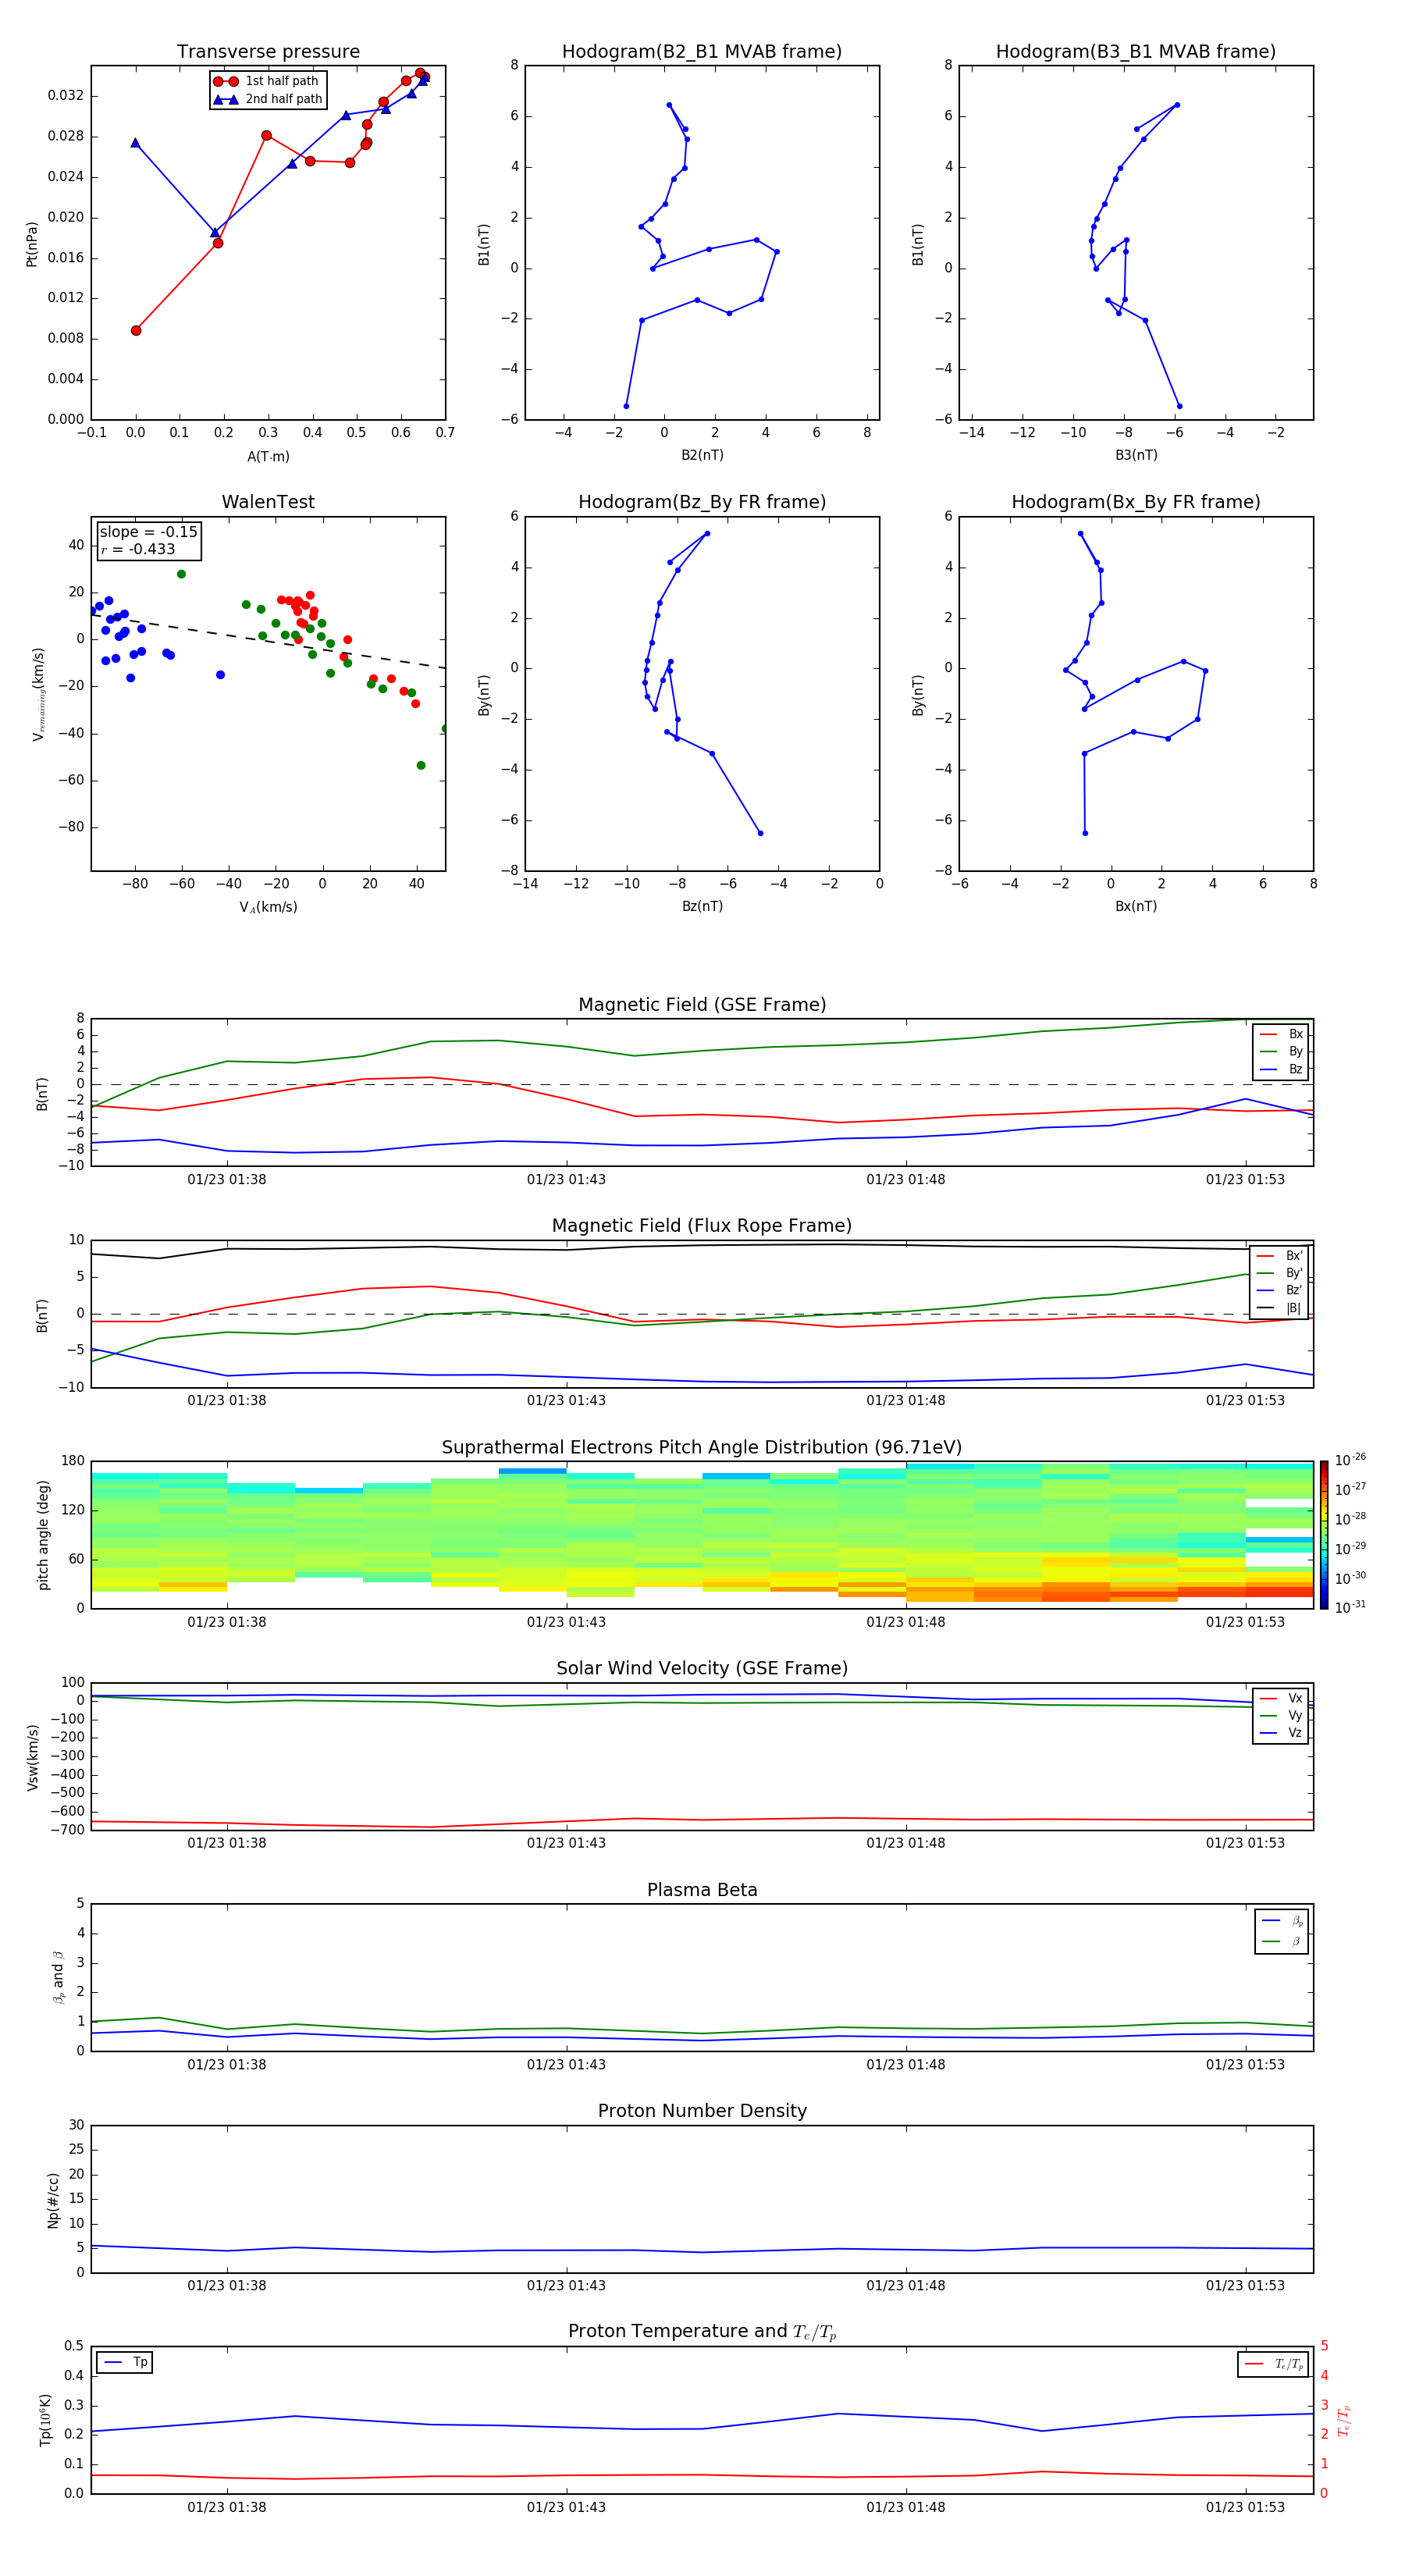Screen dimensions: 1405x2576
Task: Select the "slope = -0.15" annotation
Action: [148, 532]
